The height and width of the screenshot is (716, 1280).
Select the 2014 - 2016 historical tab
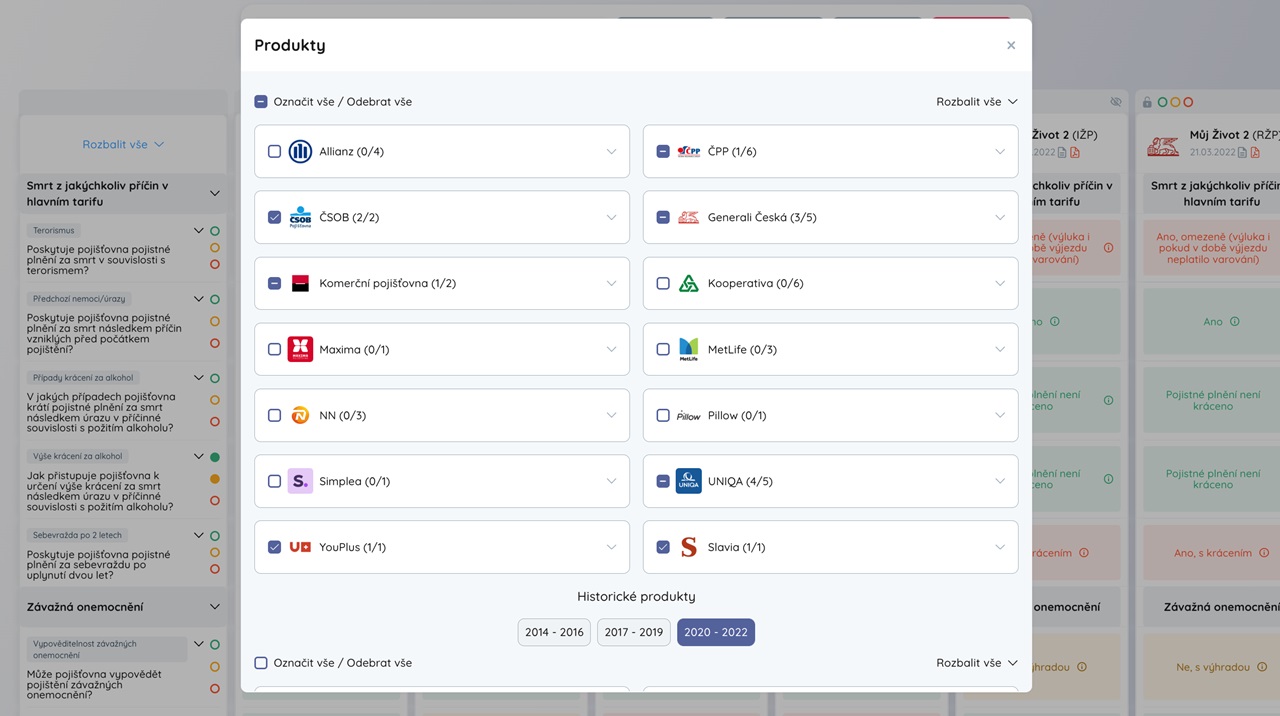coord(554,632)
